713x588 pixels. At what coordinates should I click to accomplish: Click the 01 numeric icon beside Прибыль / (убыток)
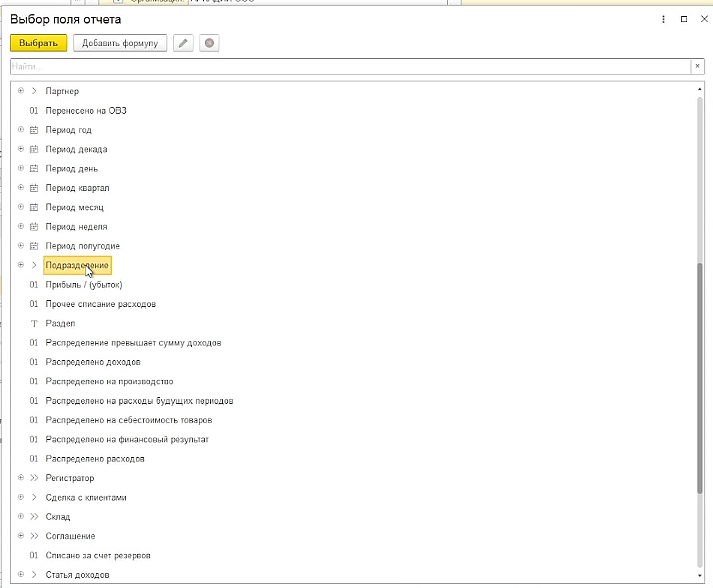[34, 285]
